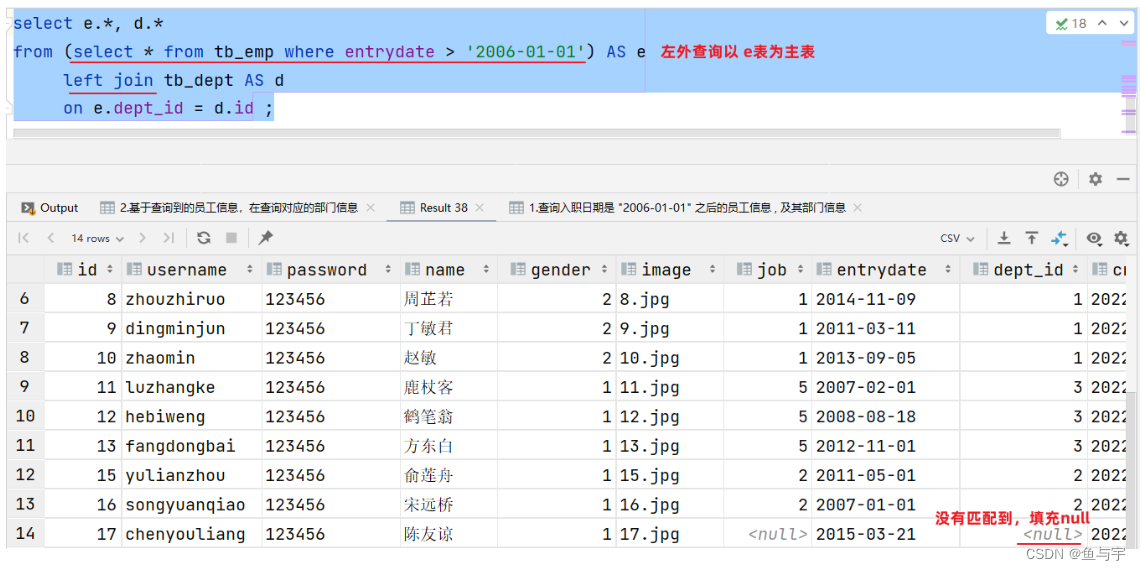Image resolution: width=1141 pixels, height=570 pixels.
Task: Click the editor horizontal scrollbar
Action: (536, 133)
